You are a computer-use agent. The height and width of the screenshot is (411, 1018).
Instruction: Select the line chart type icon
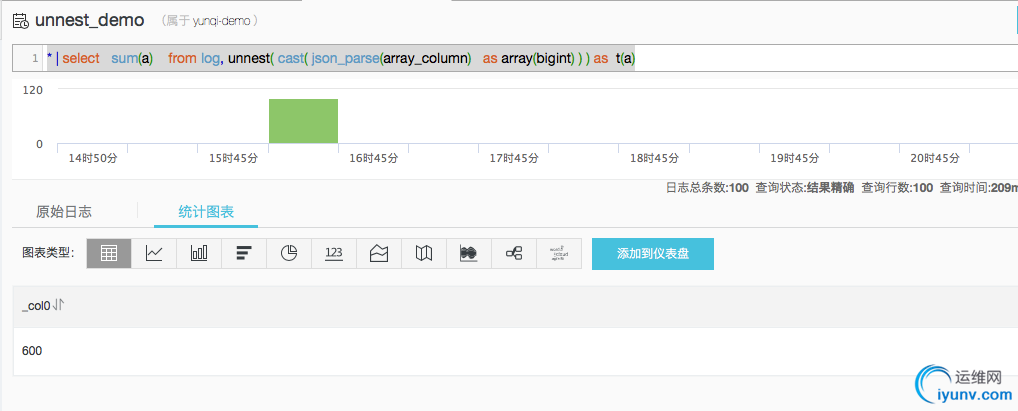coord(154,253)
